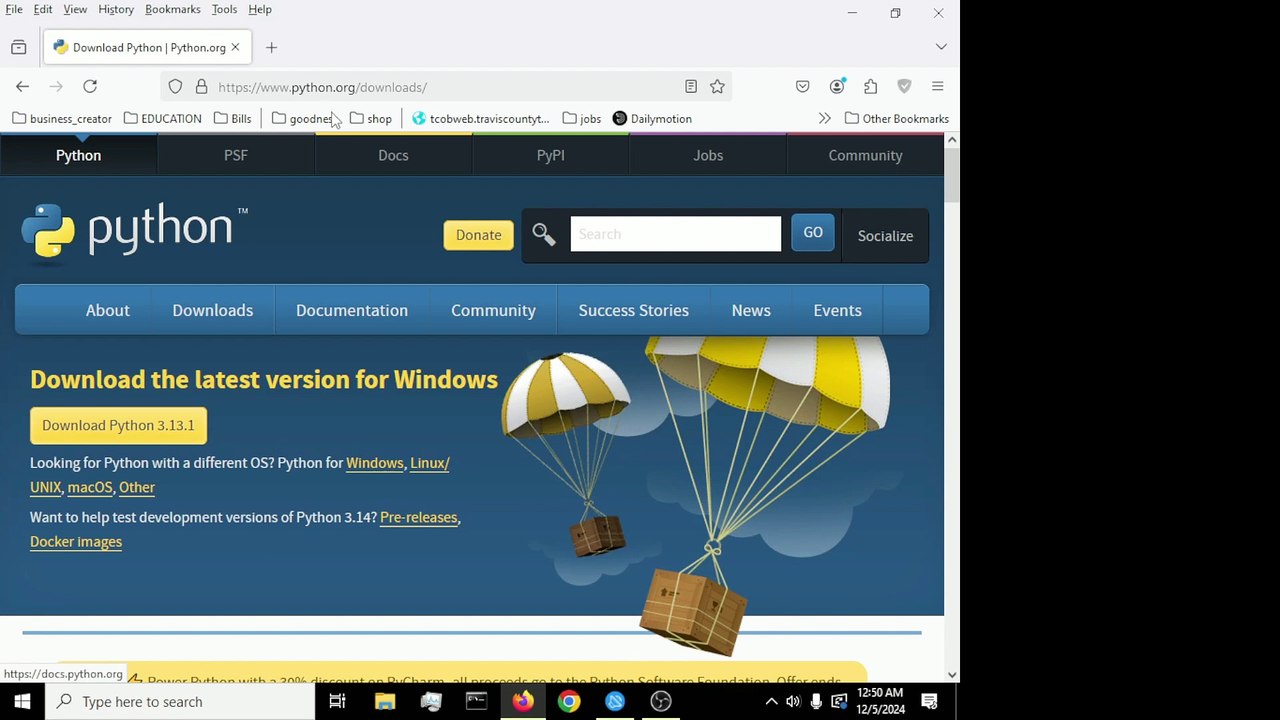Click the GO search button
This screenshot has height=720, width=1280.
(813, 233)
